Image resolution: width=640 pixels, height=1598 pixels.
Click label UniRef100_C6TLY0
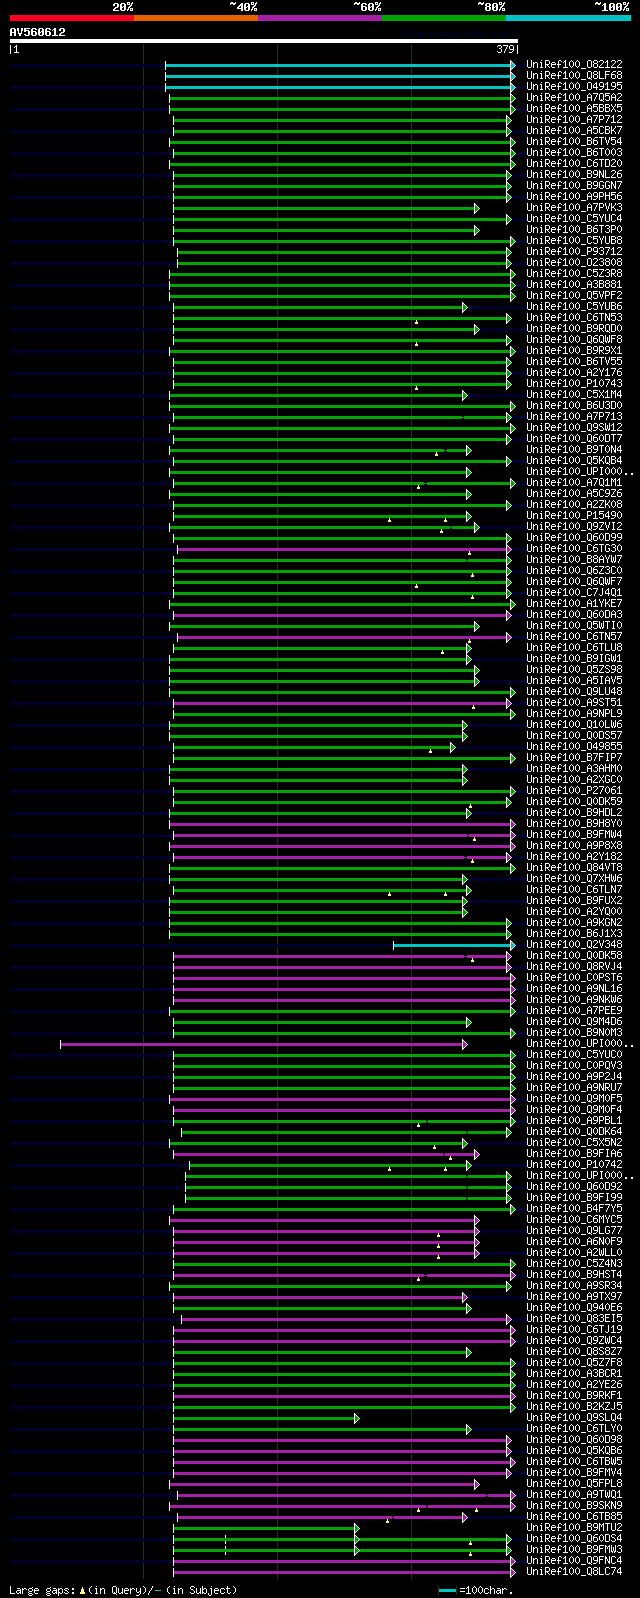click(574, 1428)
